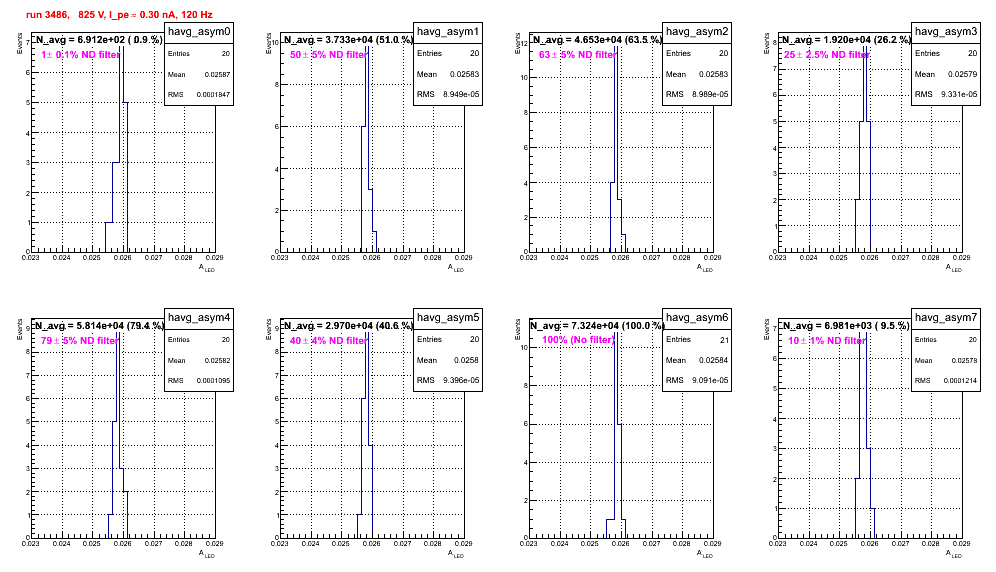996x572 pixels.
Task: Click the A_LED axis title under havg_asym7
Action: click(954, 554)
